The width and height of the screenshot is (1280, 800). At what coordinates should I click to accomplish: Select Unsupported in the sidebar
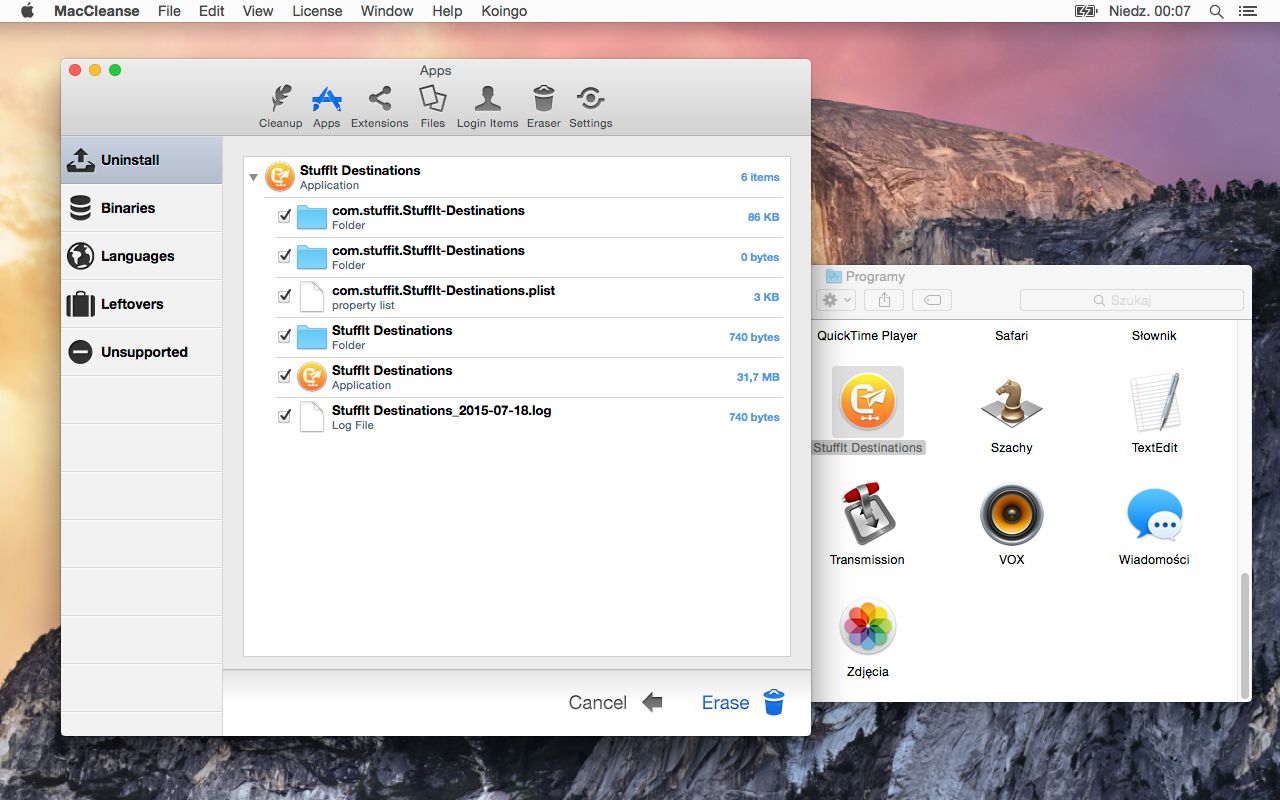(141, 352)
